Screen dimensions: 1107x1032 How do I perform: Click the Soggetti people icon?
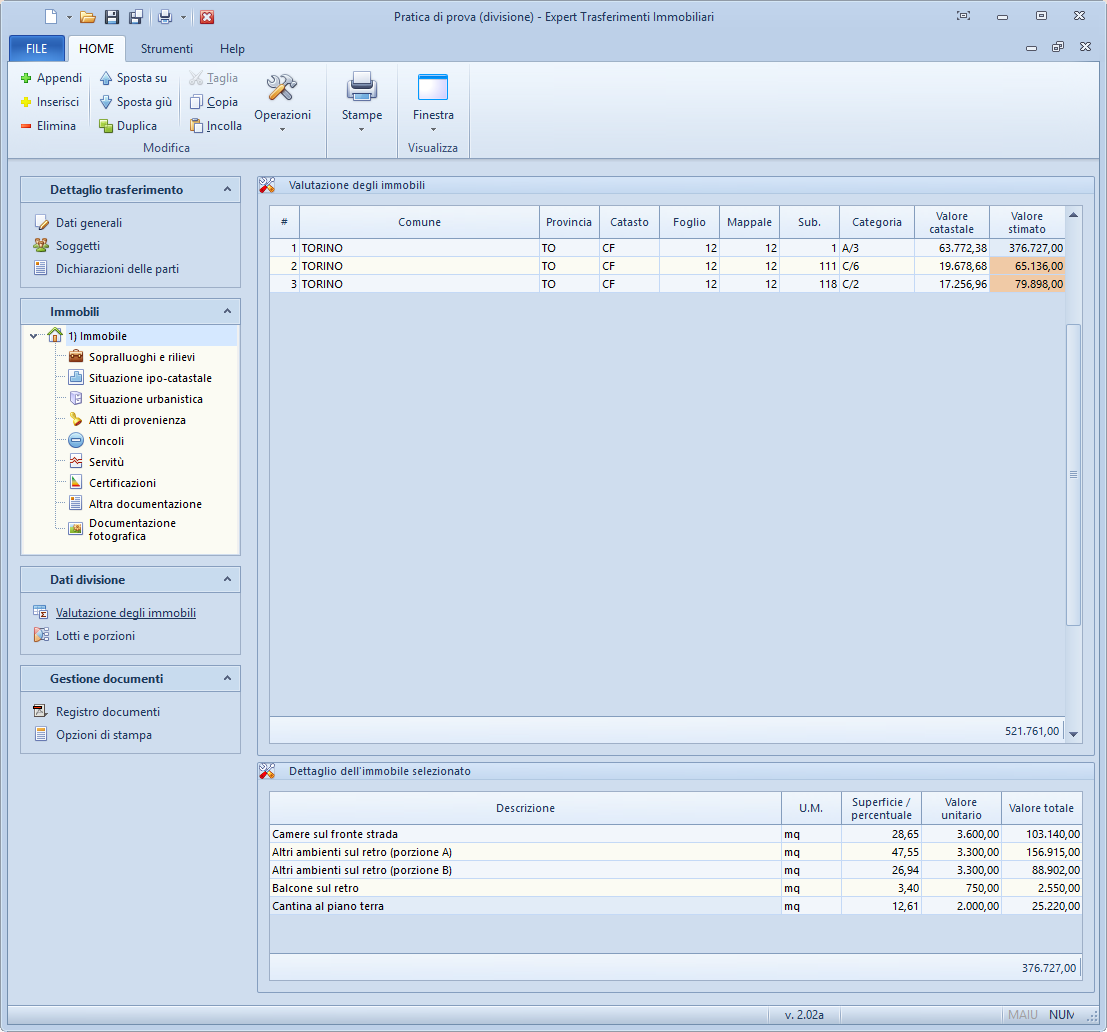coord(41,246)
